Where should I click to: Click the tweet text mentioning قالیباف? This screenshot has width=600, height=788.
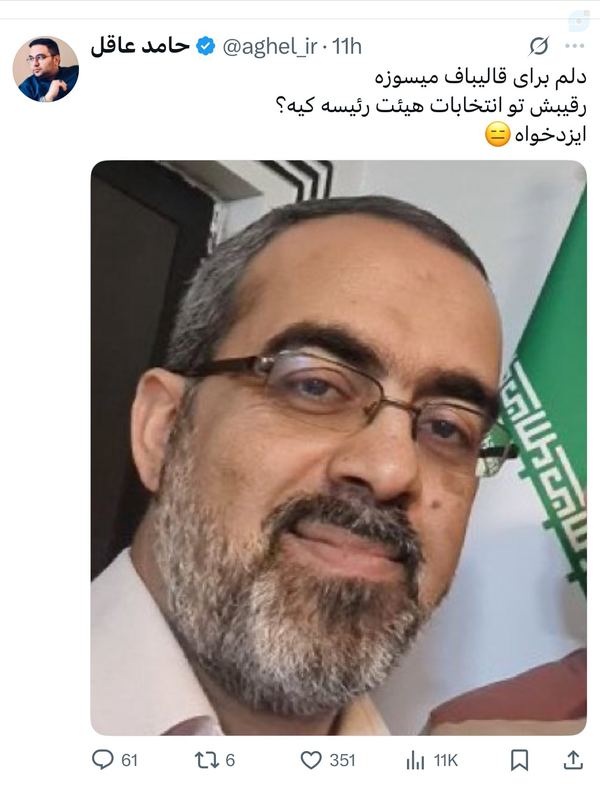click(481, 77)
